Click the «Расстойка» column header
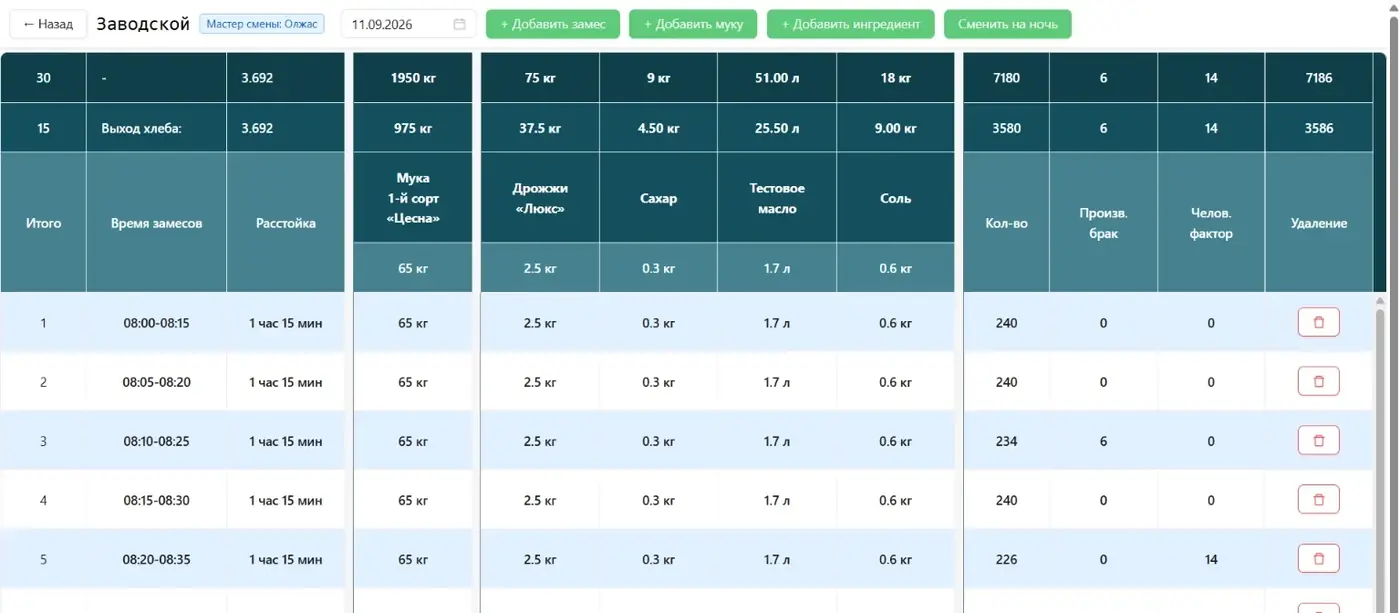Screen dimensions: 1400x613 286,223
